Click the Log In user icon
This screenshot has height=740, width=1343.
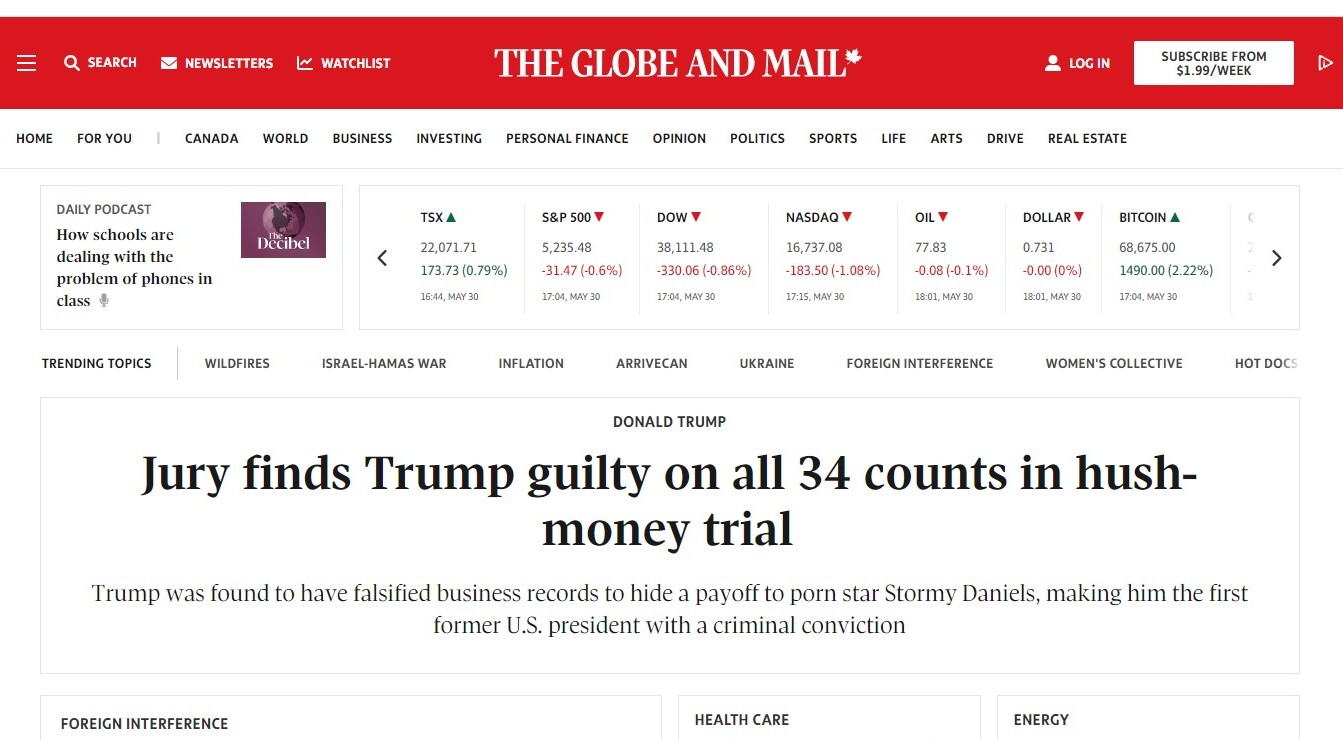coord(1053,63)
